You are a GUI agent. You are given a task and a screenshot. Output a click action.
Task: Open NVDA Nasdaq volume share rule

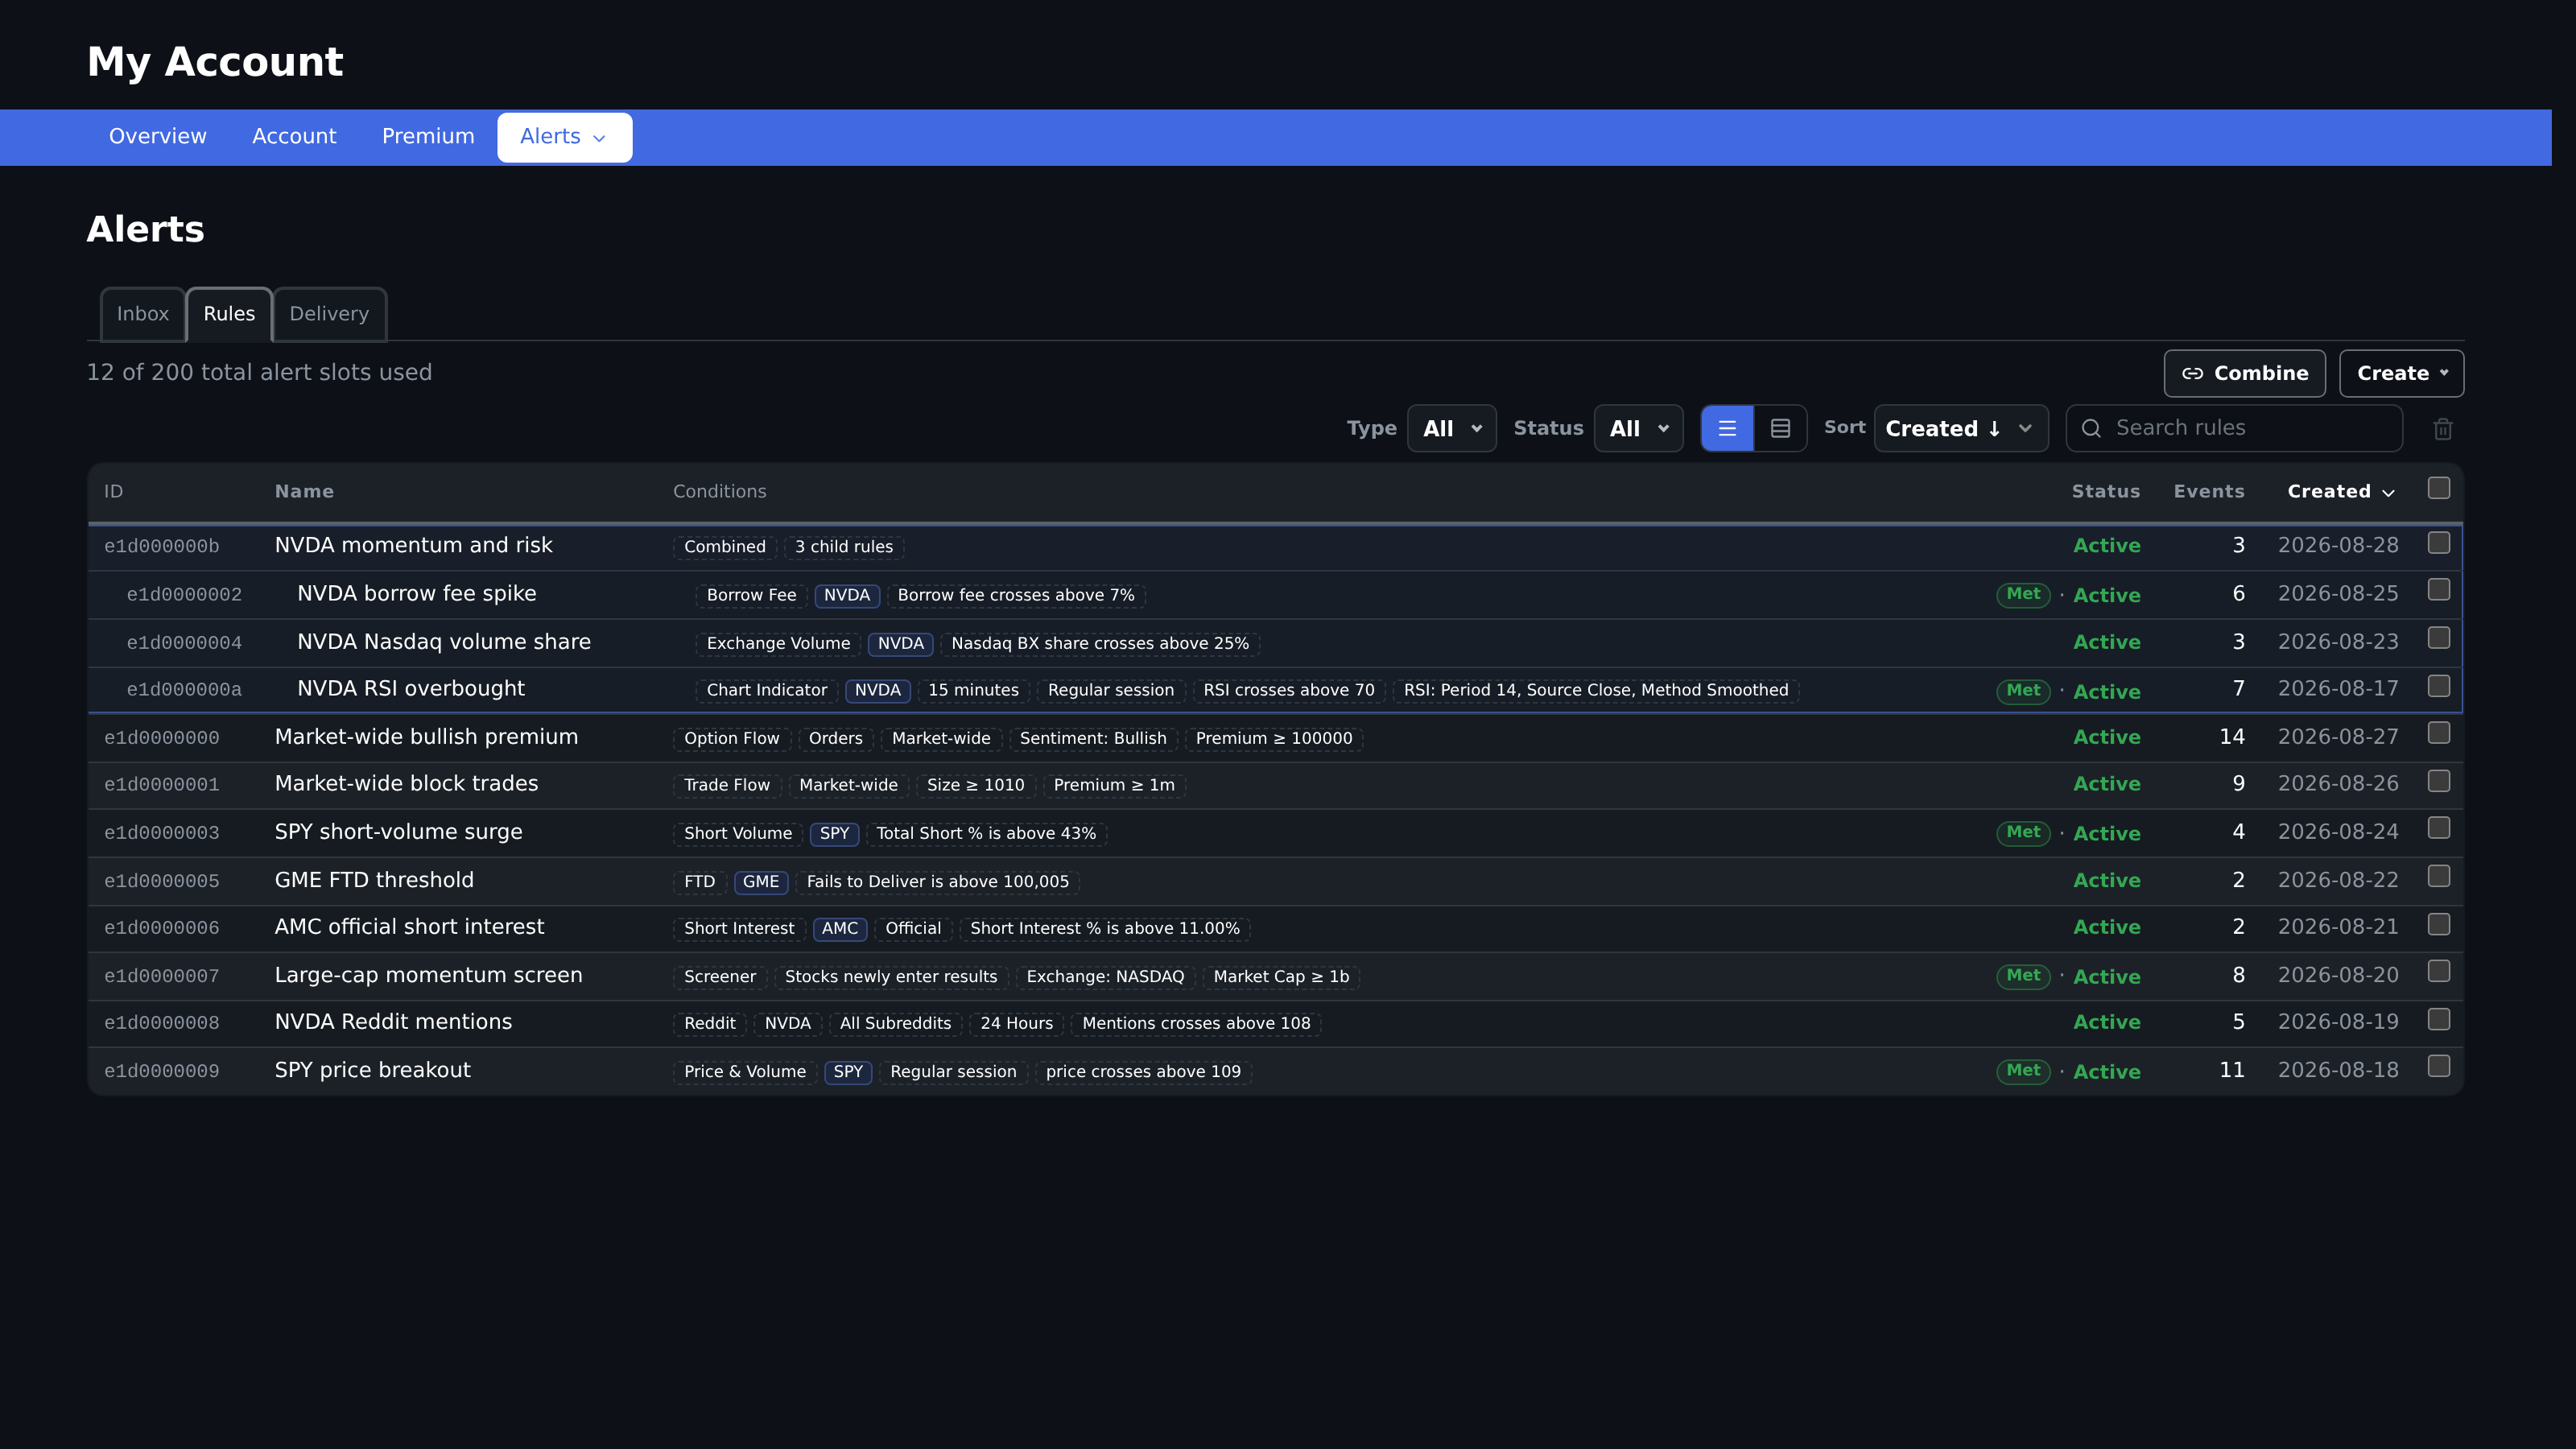(x=444, y=642)
